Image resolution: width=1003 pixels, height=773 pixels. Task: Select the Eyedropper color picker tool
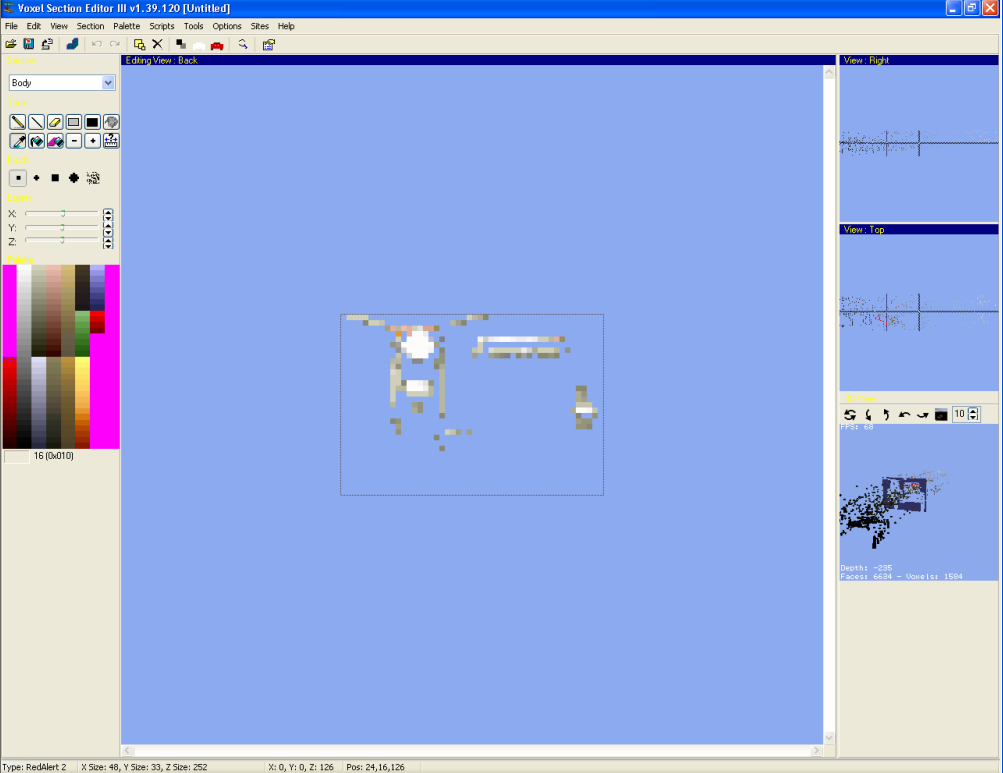pyautogui.click(x=18, y=141)
